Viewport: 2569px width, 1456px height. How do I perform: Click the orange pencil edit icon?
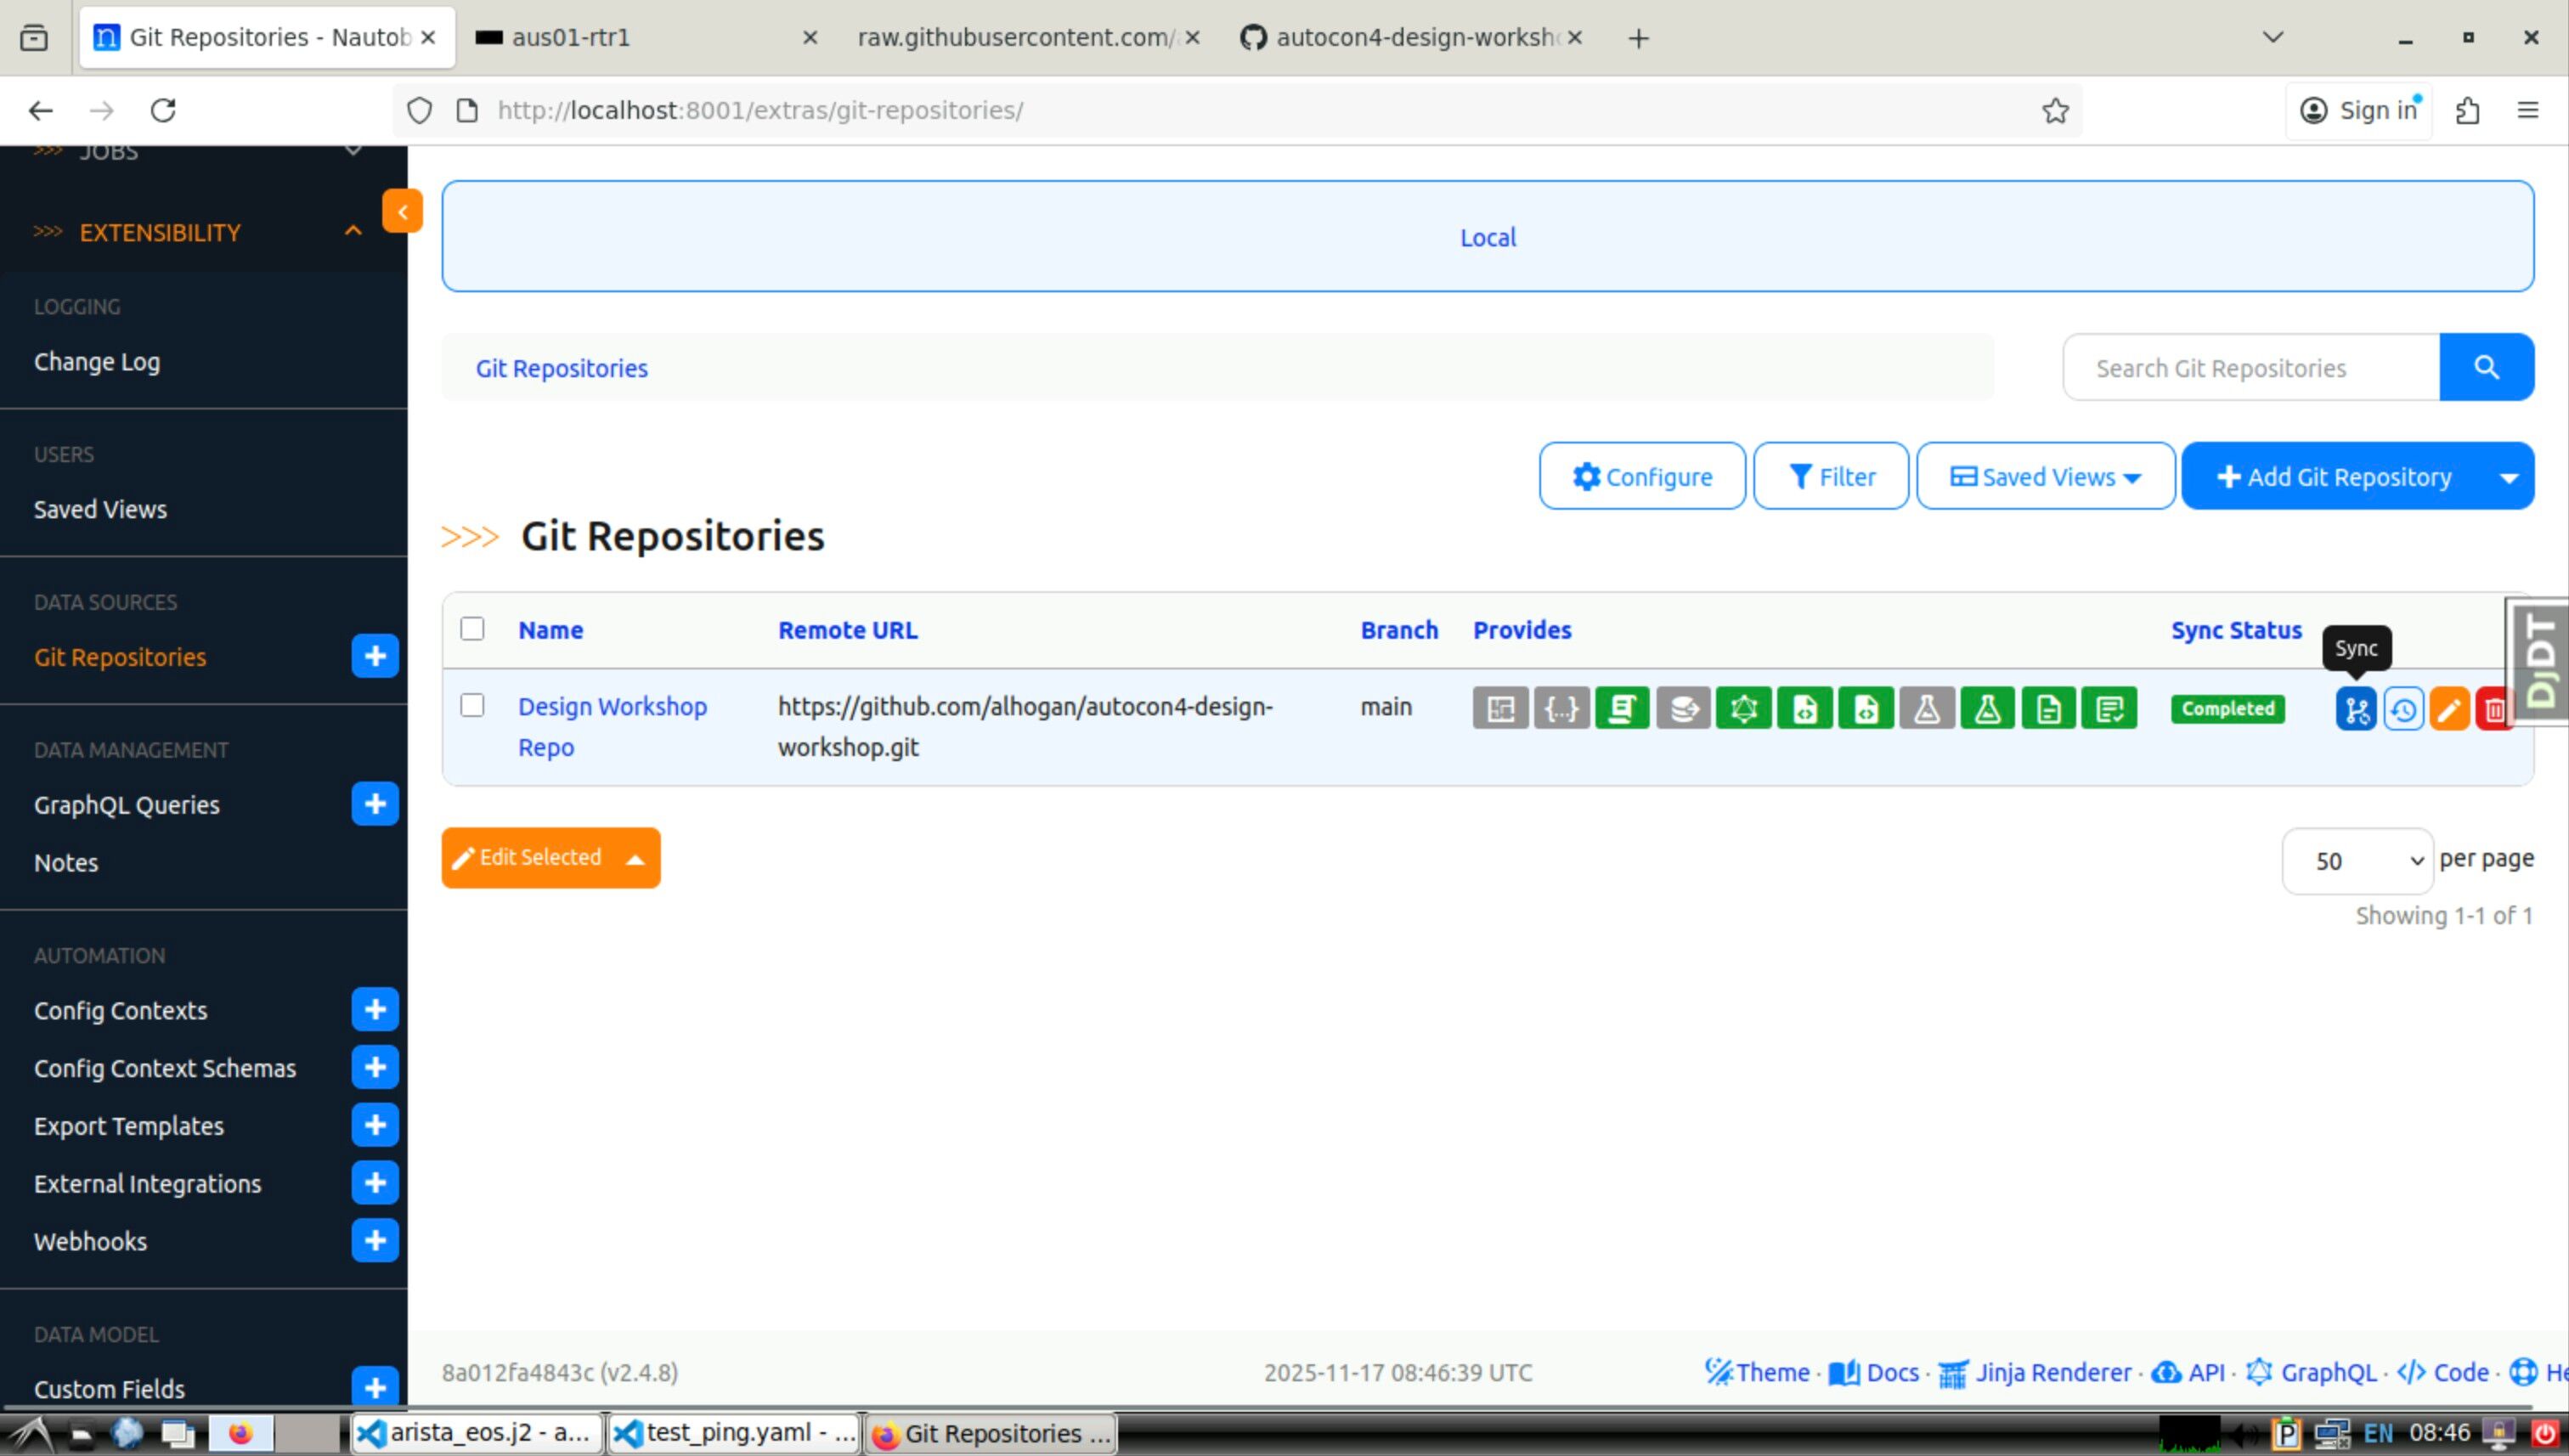(x=2448, y=709)
